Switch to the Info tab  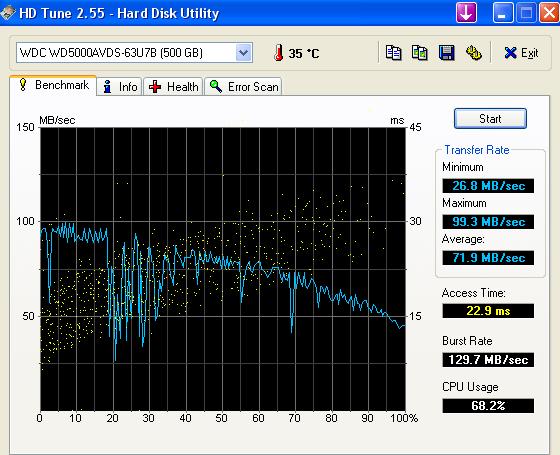[x=120, y=86]
